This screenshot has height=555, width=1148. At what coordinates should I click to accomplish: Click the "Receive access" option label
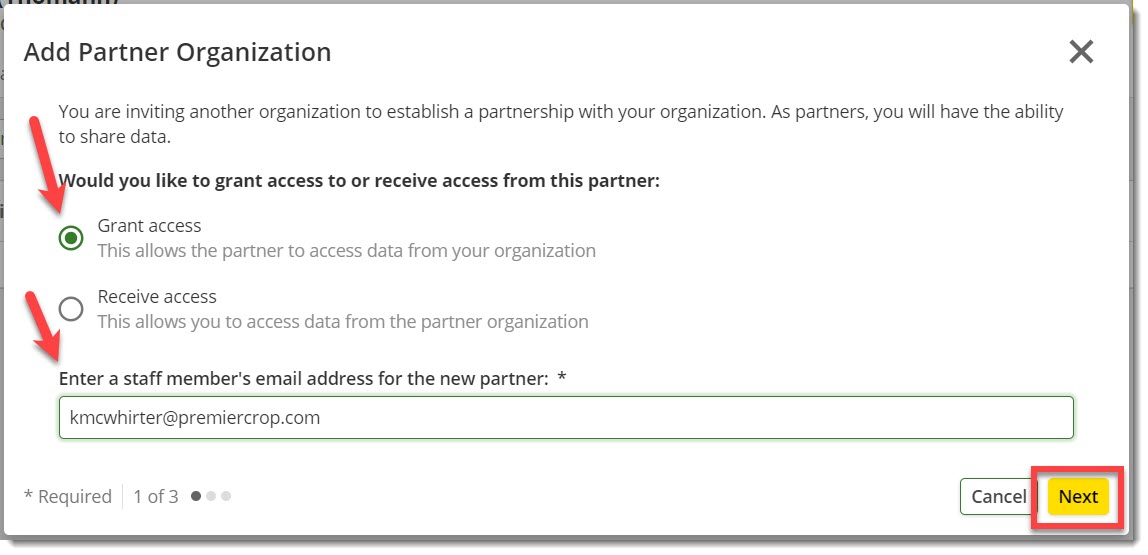(157, 297)
